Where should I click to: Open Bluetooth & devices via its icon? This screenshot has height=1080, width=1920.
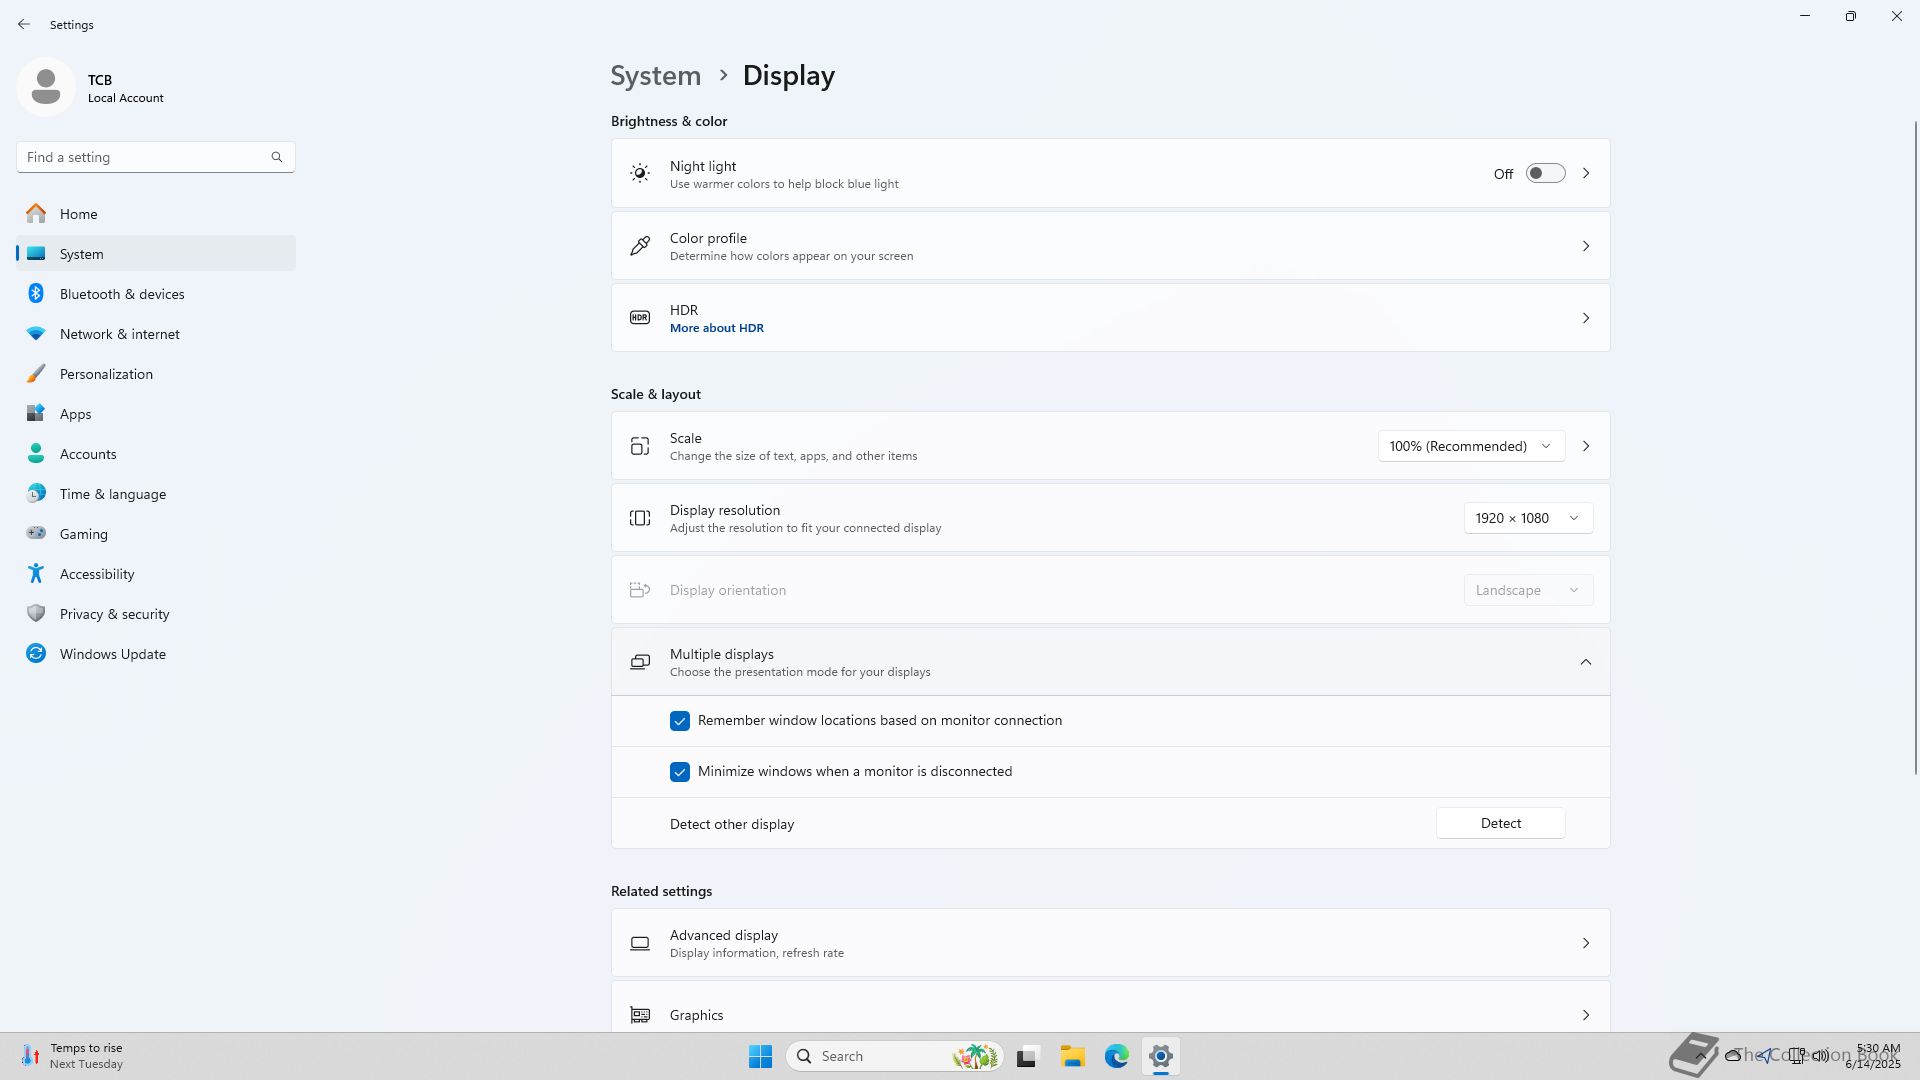coord(36,294)
